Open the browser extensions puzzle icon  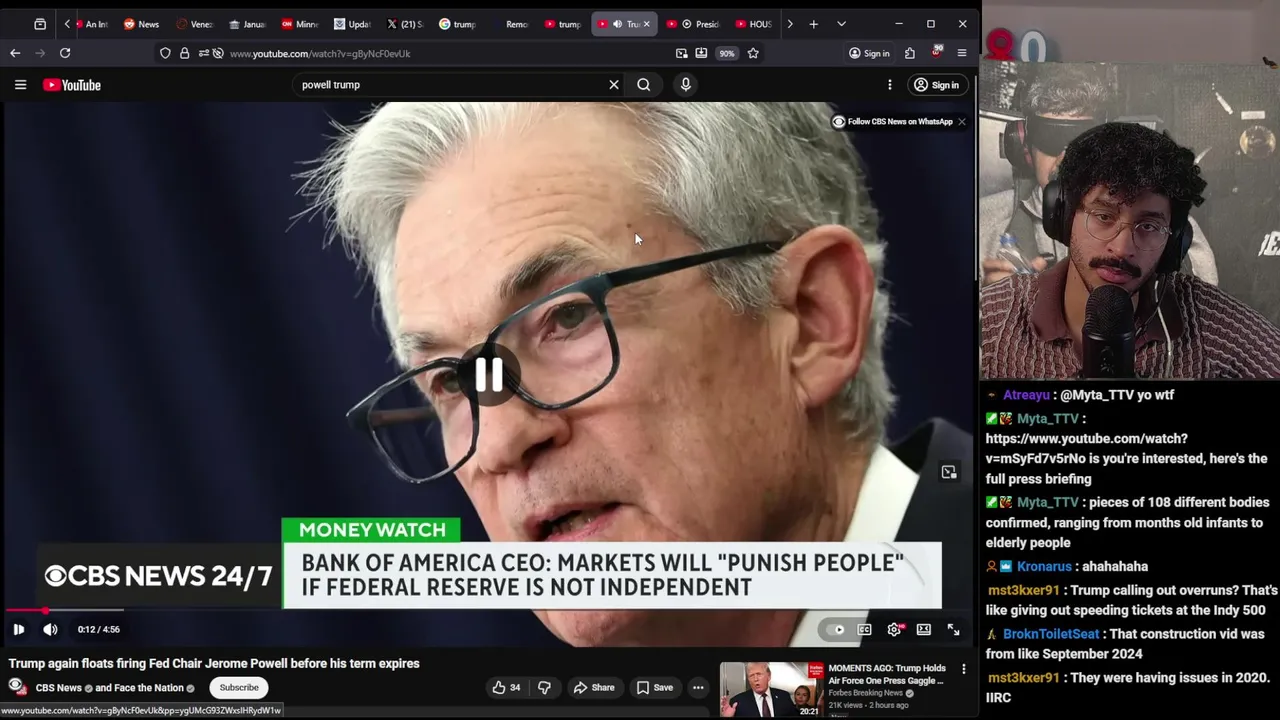tap(910, 53)
